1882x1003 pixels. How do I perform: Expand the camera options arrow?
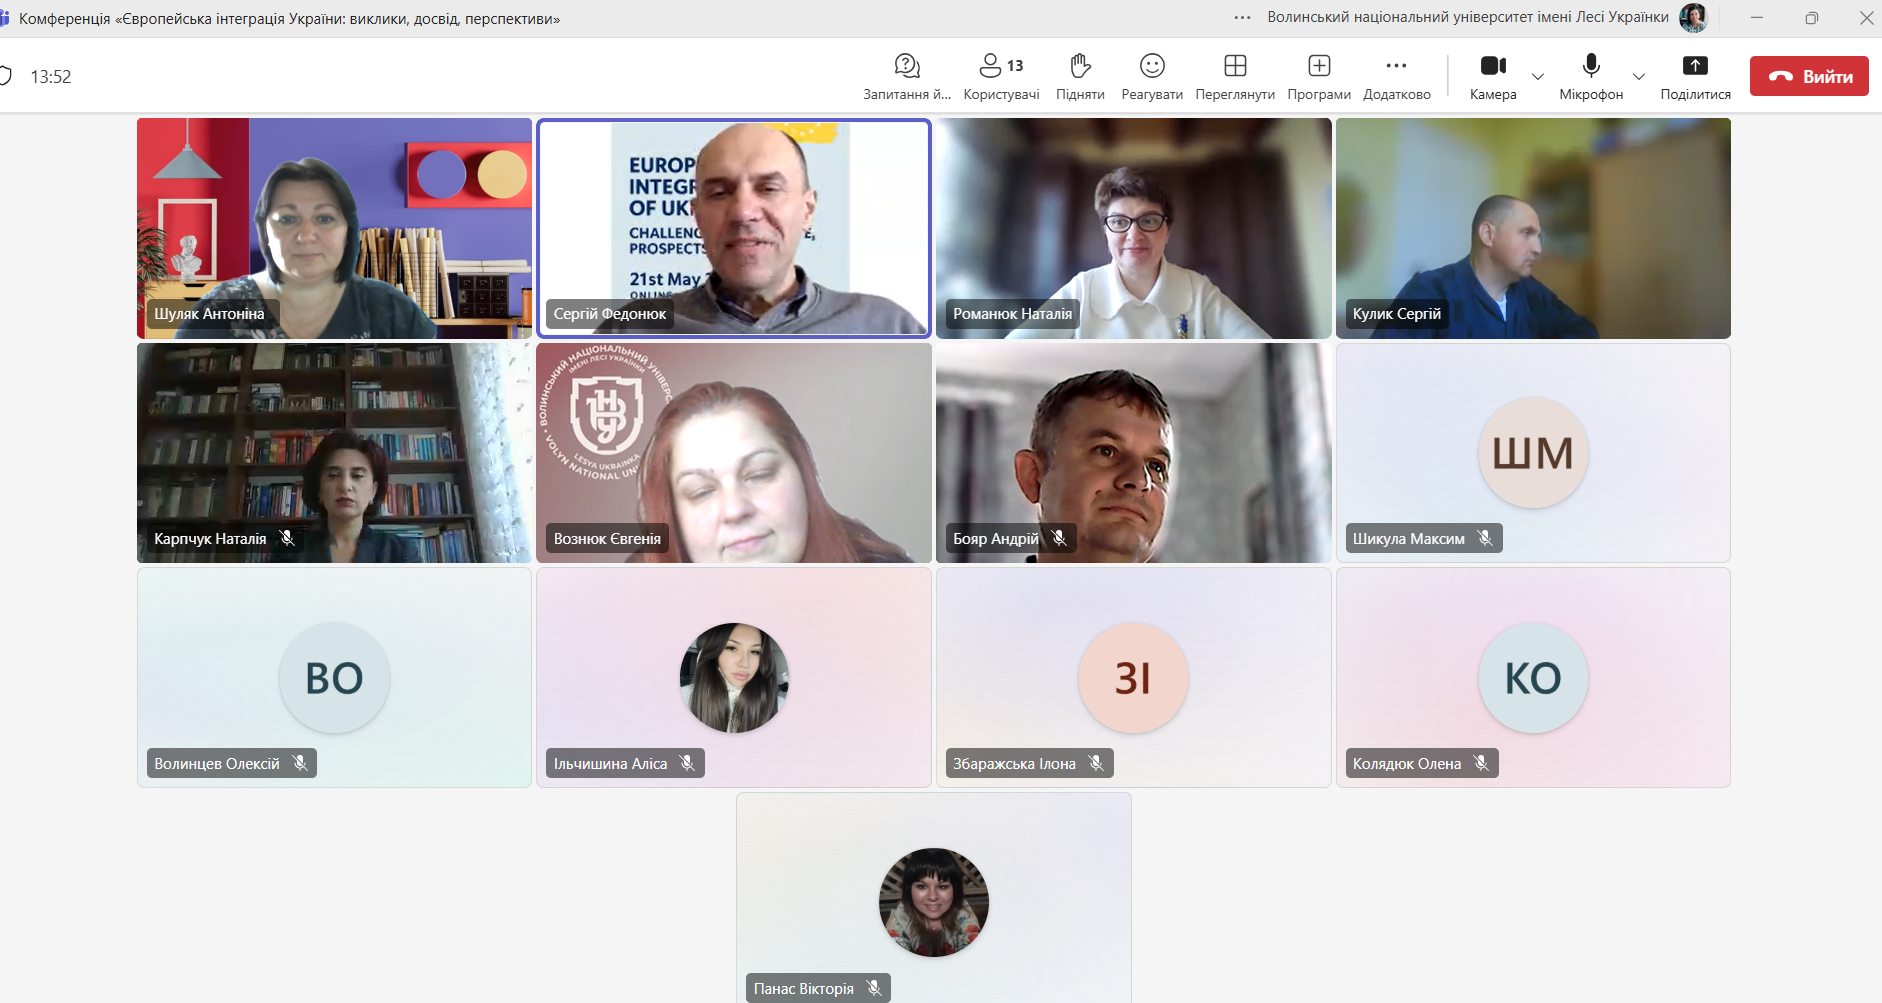[x=1538, y=77]
